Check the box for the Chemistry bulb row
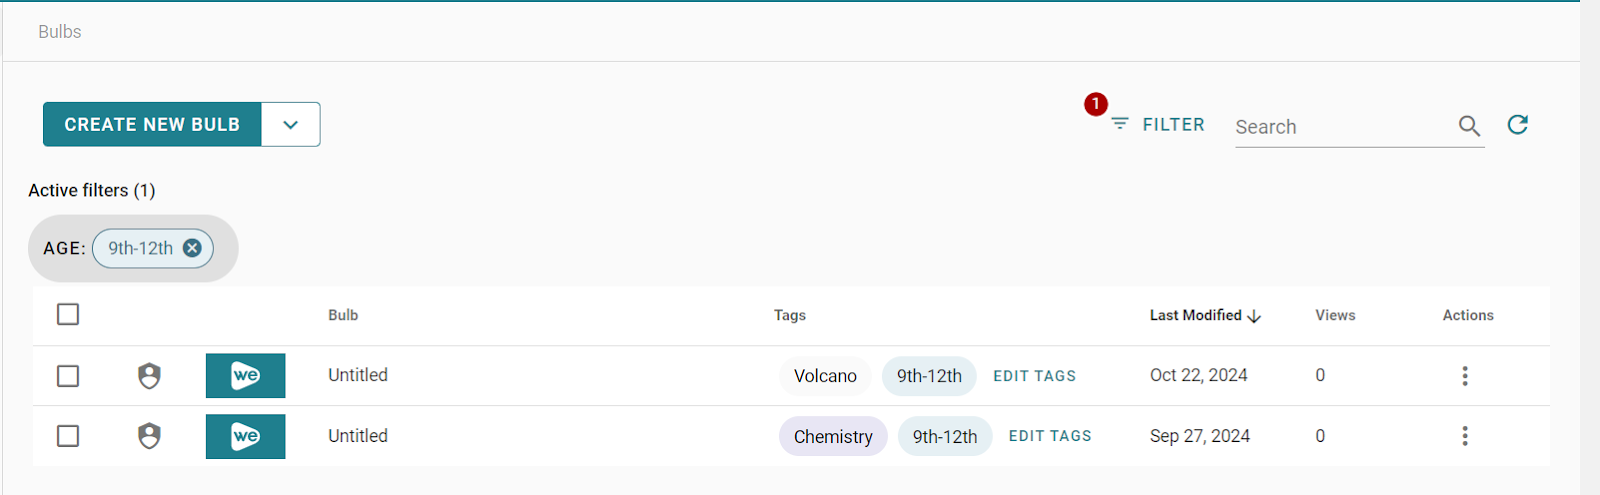The width and height of the screenshot is (1600, 495). 68,436
